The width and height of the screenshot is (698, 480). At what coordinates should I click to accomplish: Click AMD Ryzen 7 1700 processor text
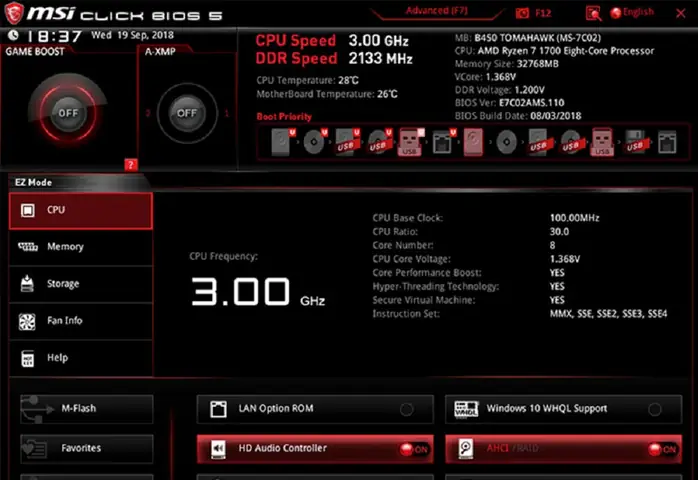tap(566, 51)
